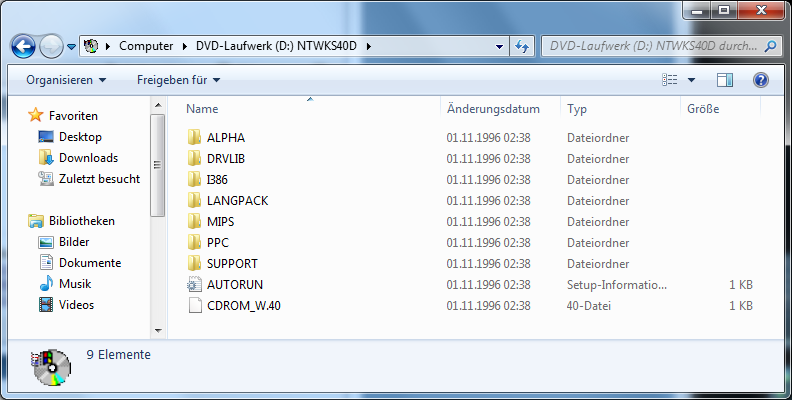Click the AUTORUN file name
792x400 pixels.
pos(235,285)
